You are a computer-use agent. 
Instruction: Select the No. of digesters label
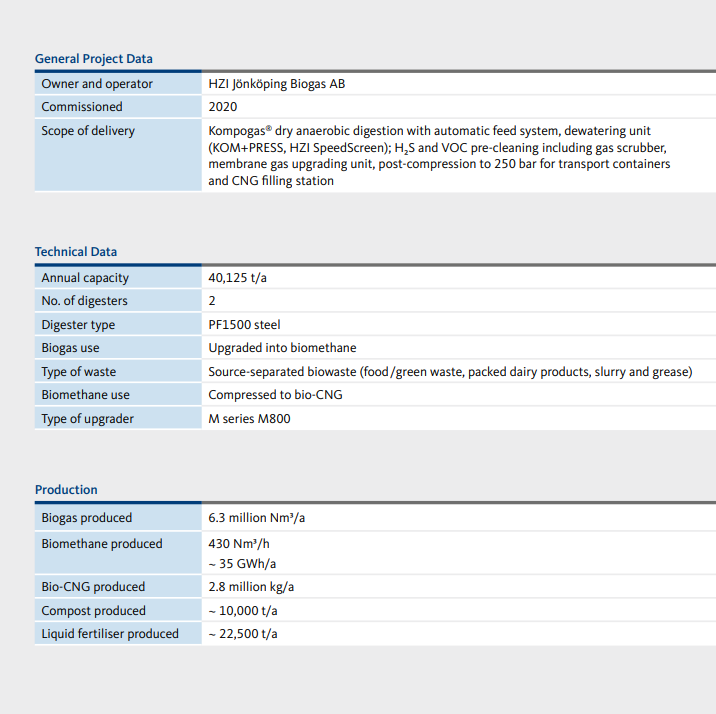point(84,301)
